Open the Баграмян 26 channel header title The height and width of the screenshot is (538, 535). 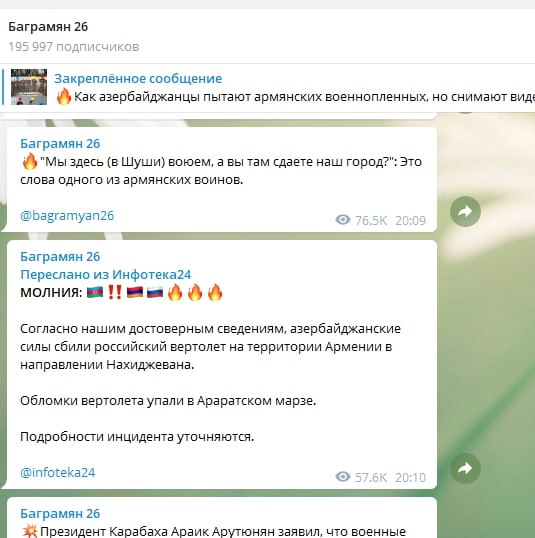coord(48,27)
